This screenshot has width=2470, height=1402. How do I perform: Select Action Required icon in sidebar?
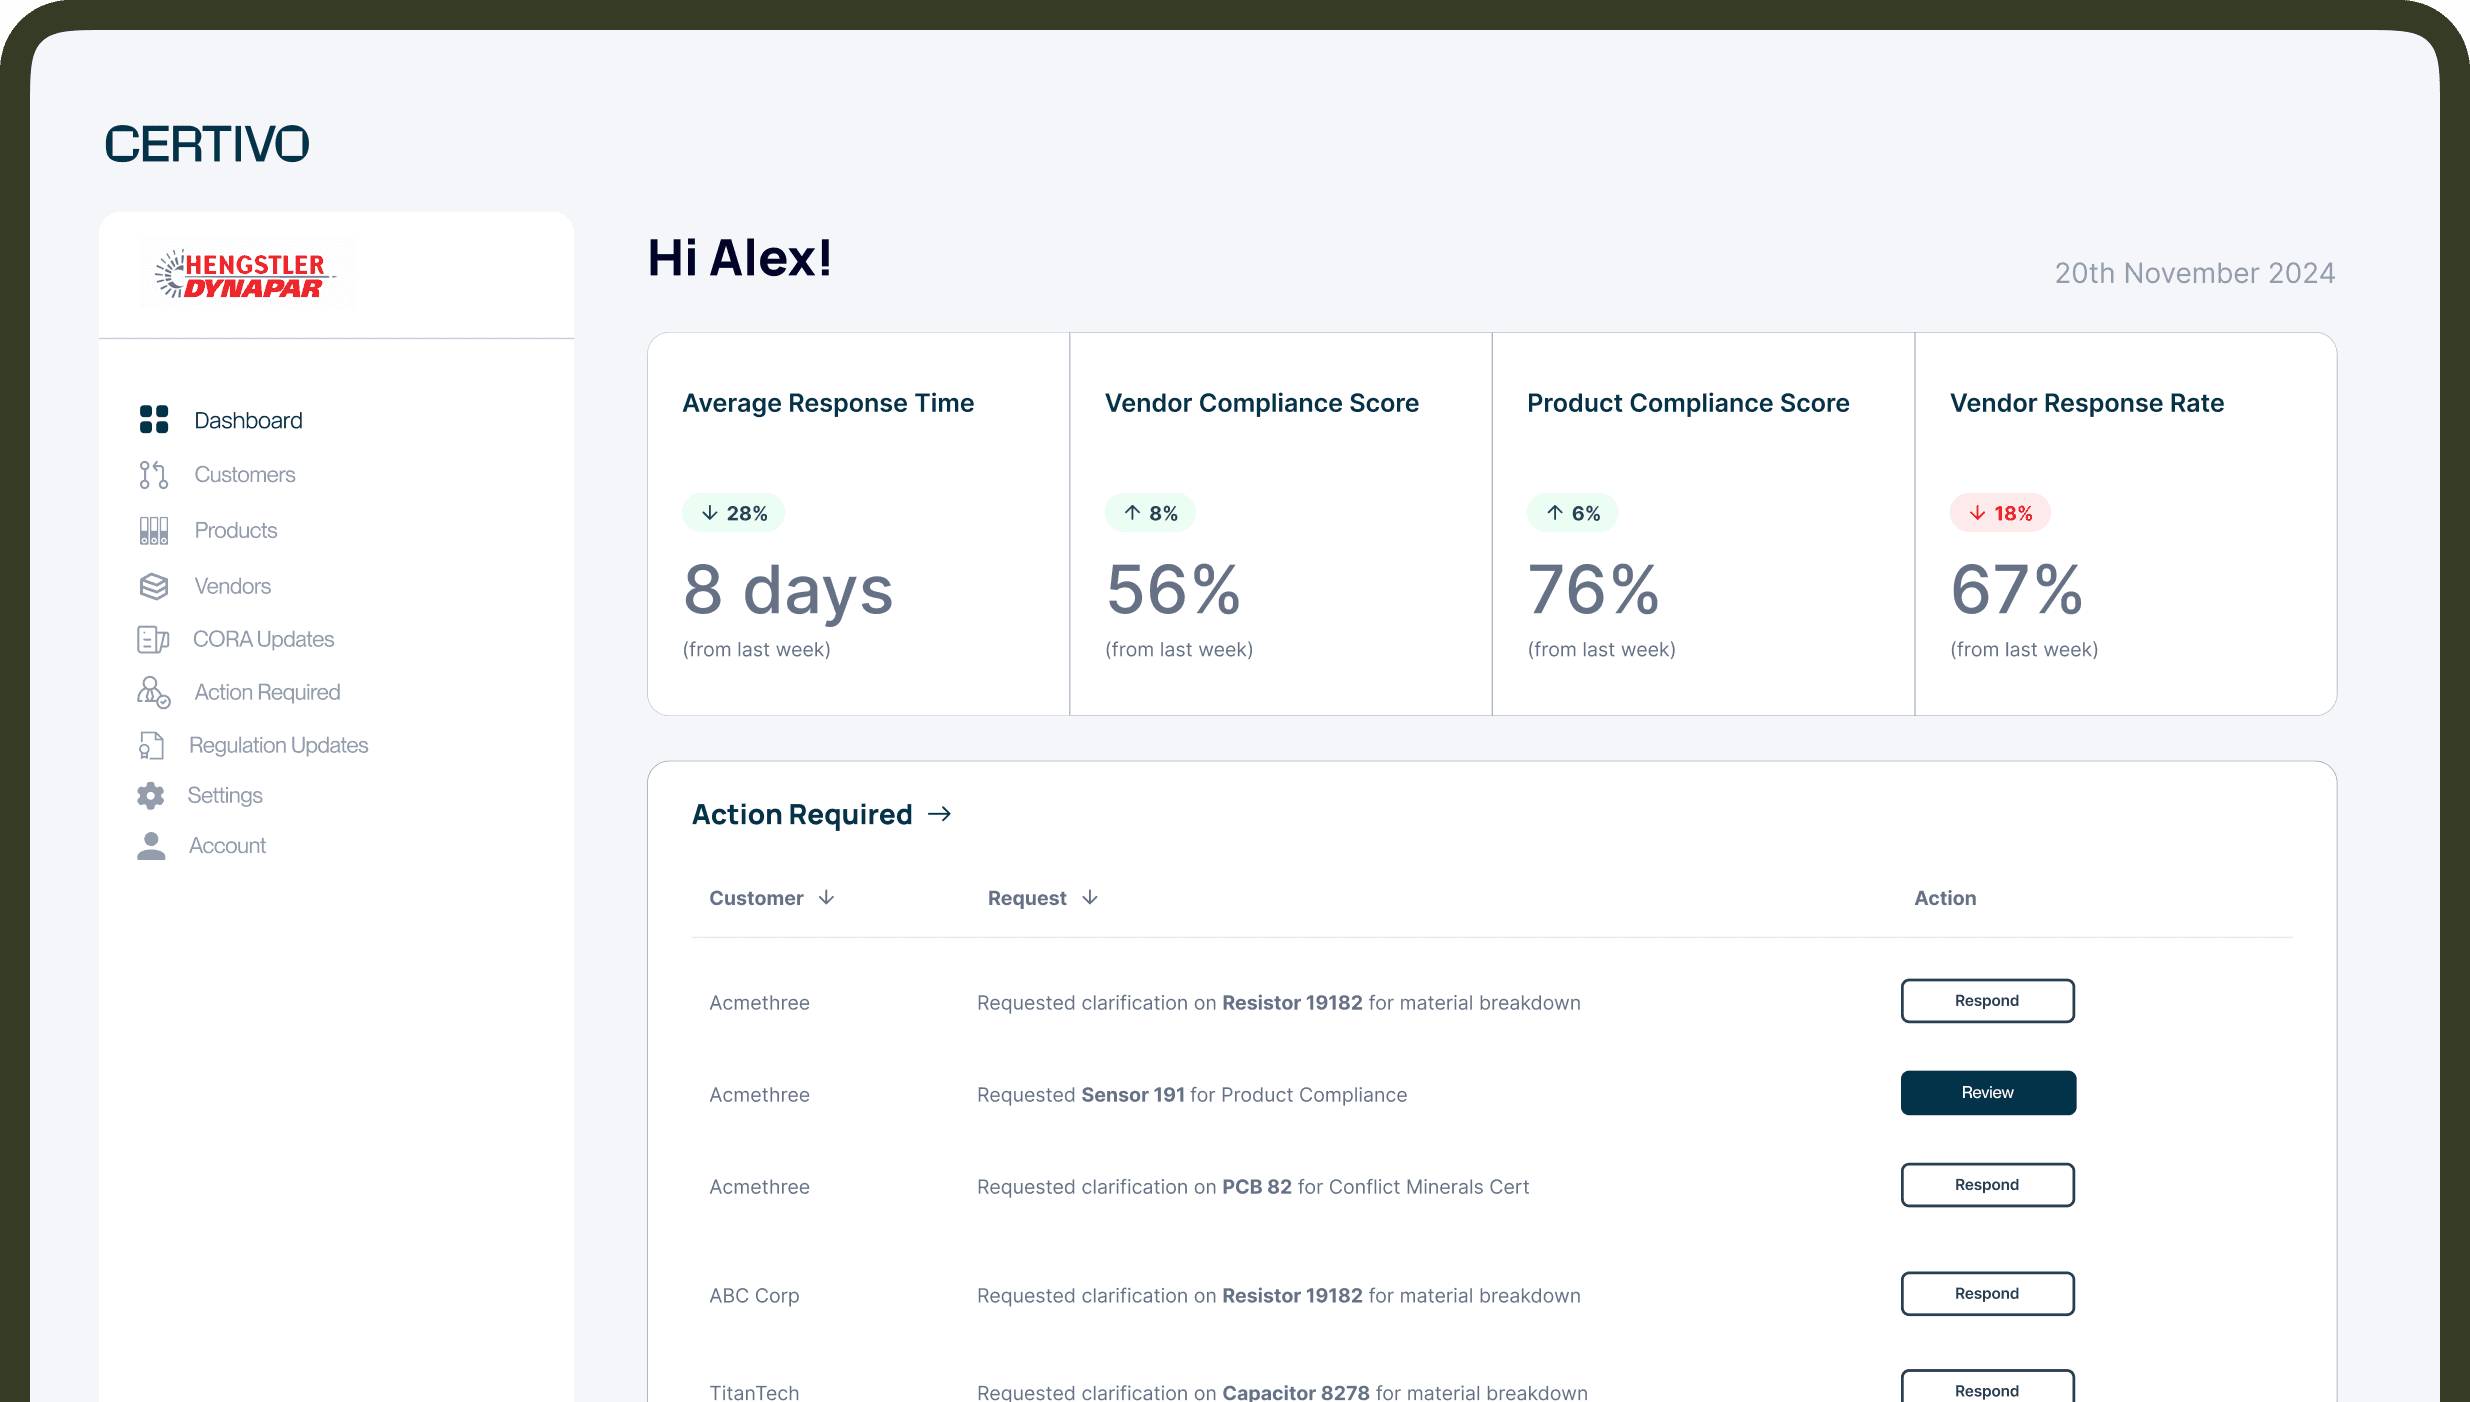[151, 691]
